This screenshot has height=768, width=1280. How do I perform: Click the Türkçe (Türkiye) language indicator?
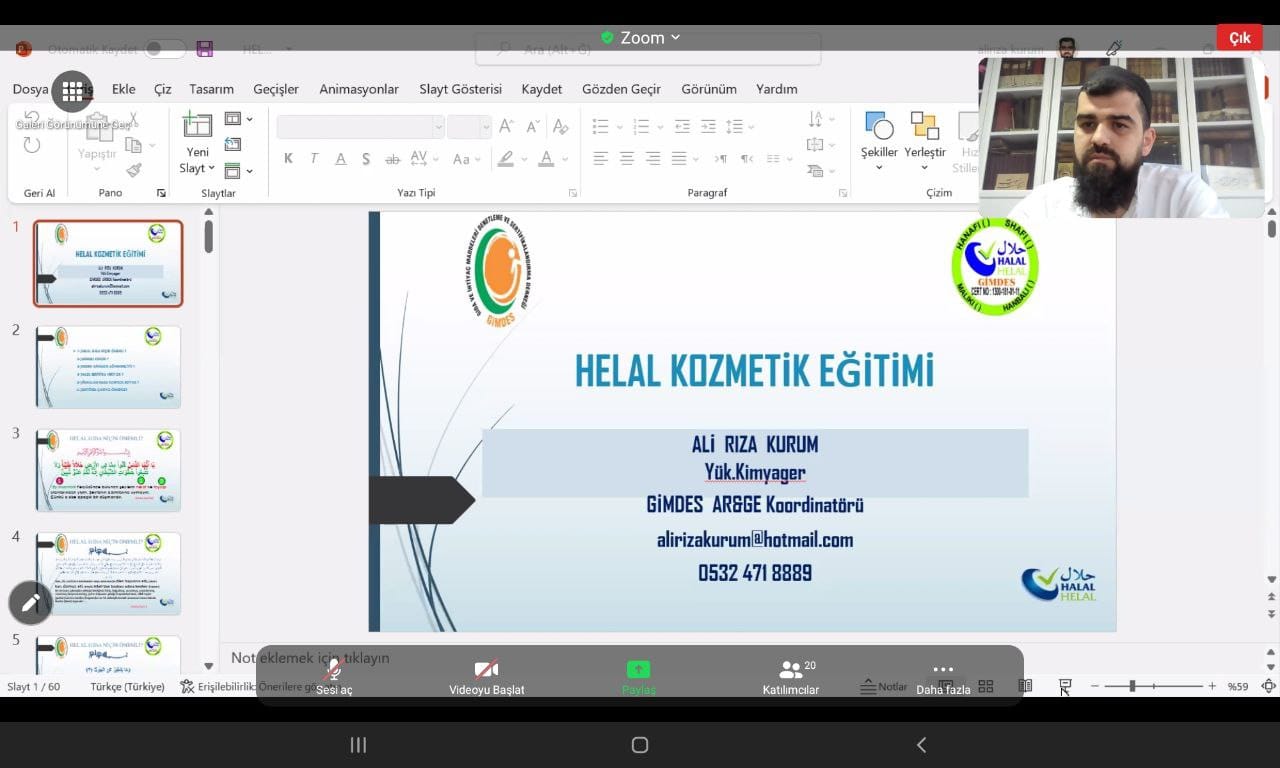tap(127, 687)
